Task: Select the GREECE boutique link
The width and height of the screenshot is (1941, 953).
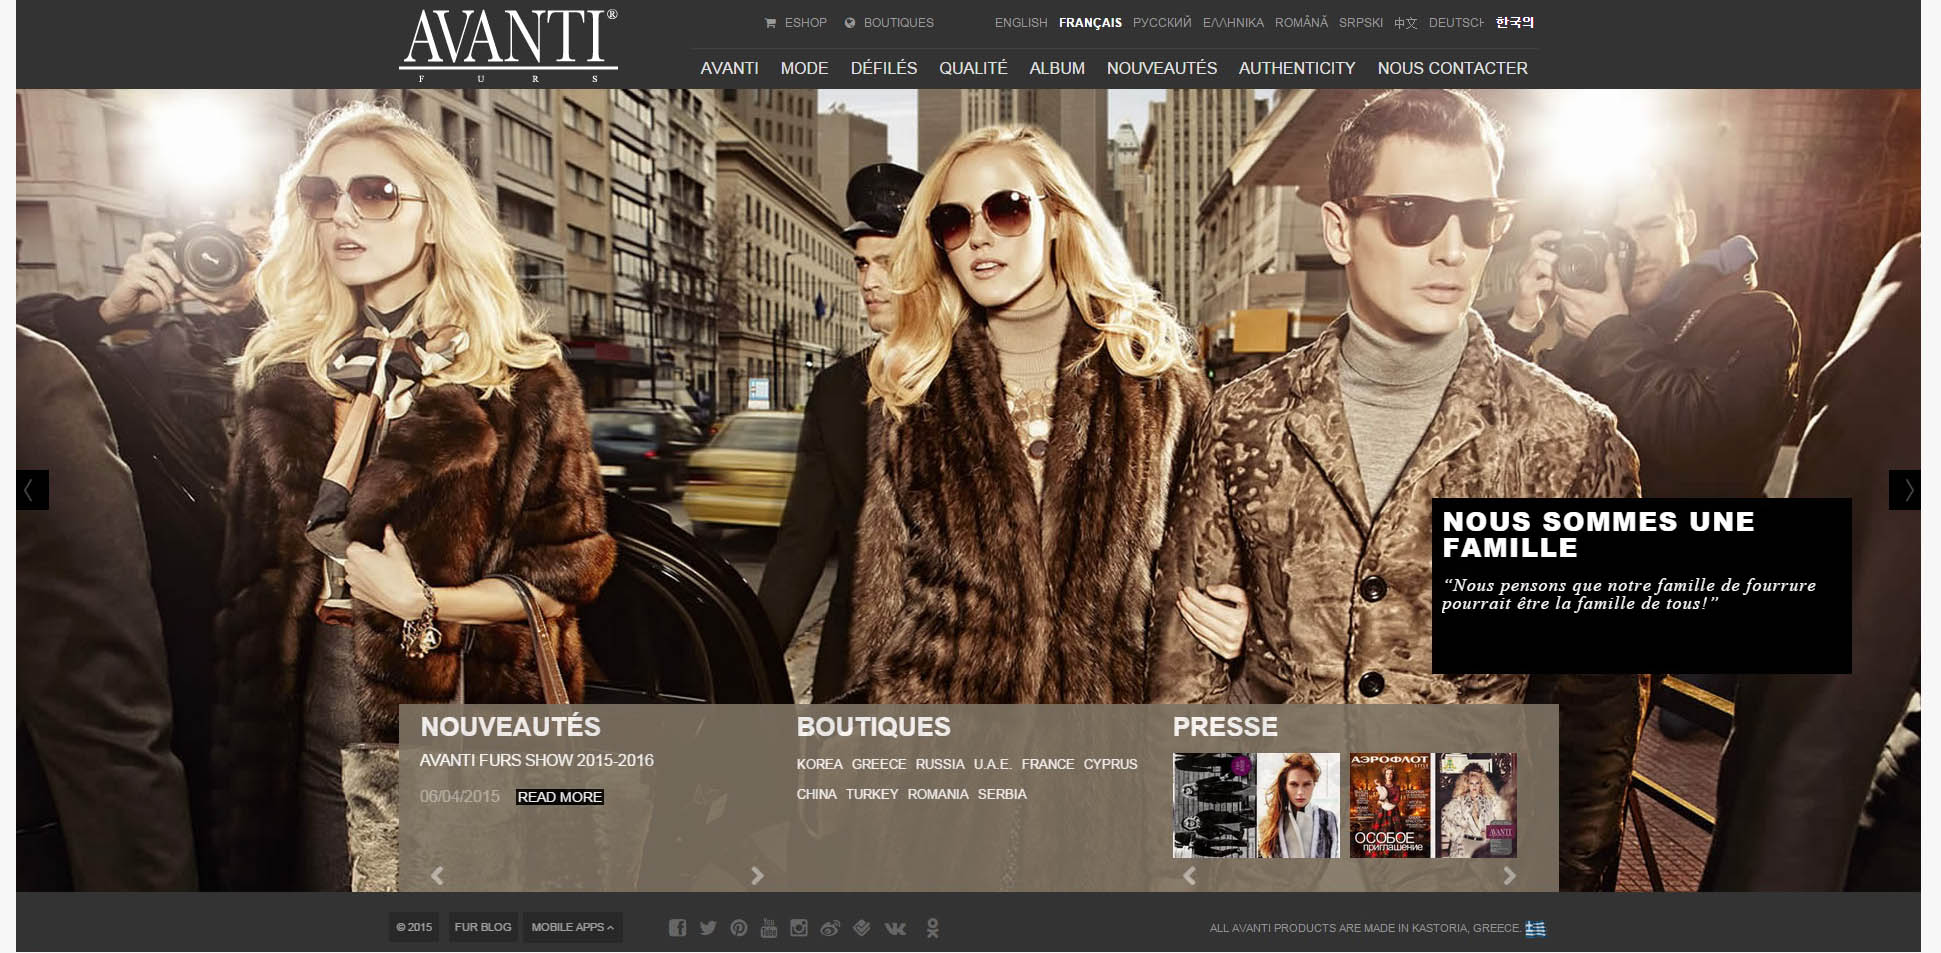Action: [x=879, y=764]
